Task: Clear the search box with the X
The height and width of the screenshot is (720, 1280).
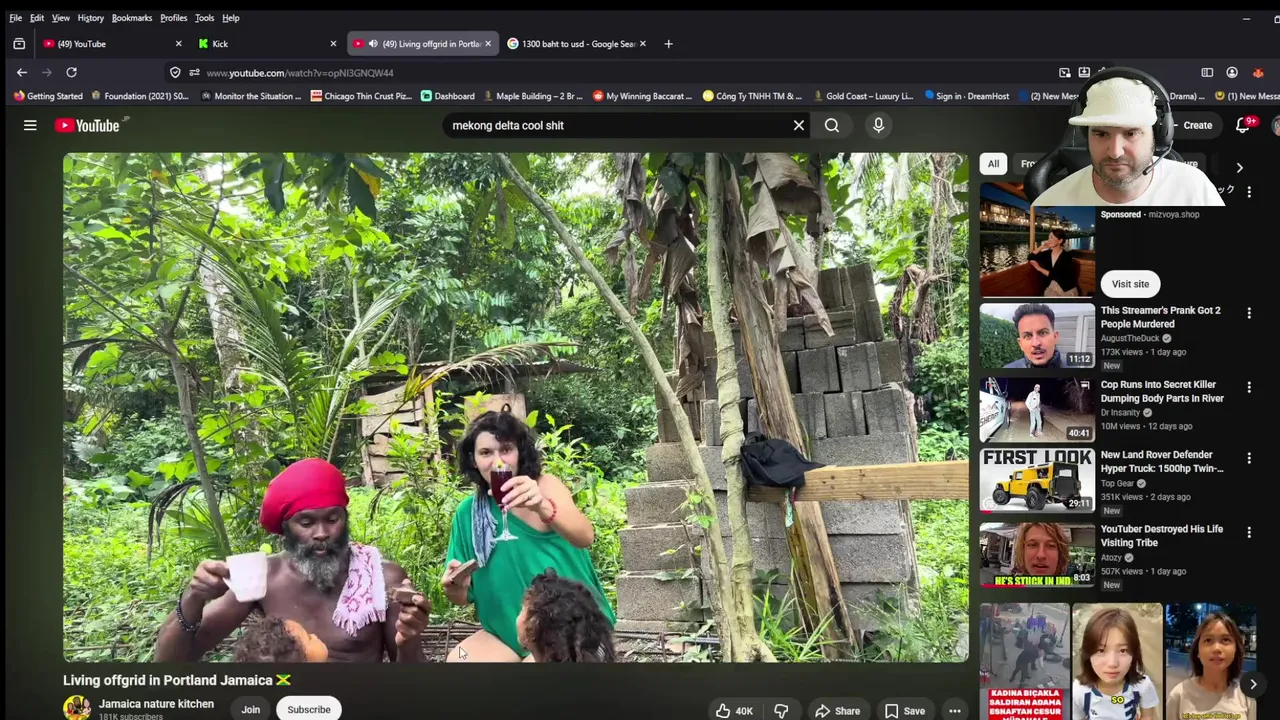Action: pyautogui.click(x=799, y=125)
